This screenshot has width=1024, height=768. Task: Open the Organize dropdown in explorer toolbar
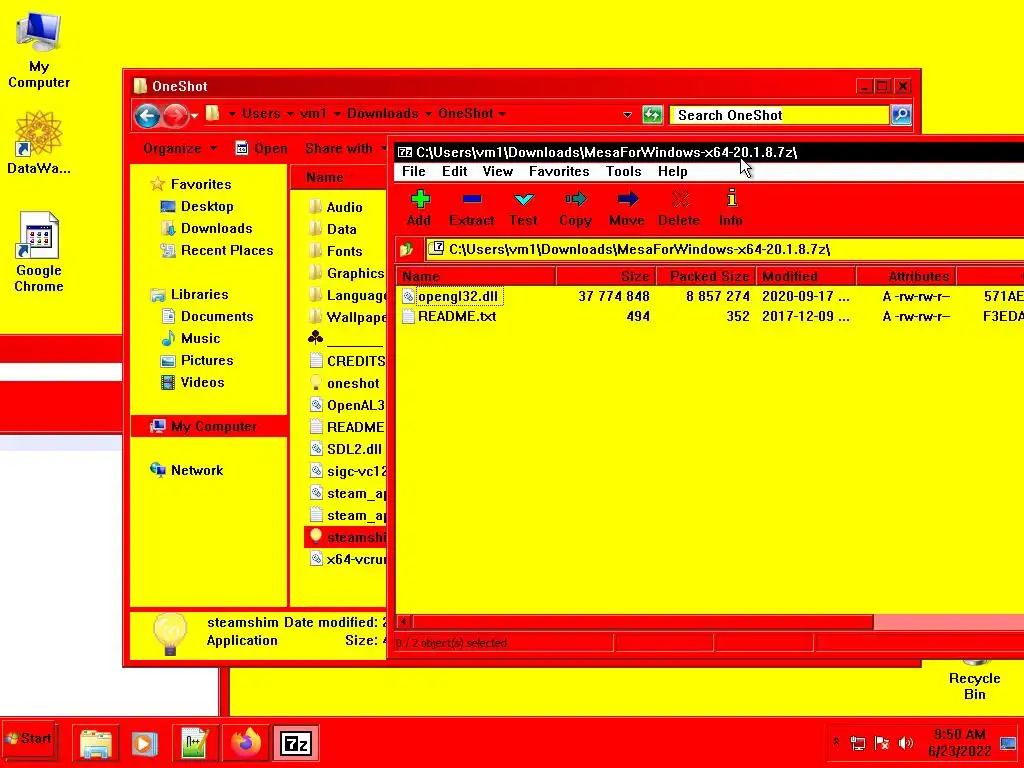[180, 149]
